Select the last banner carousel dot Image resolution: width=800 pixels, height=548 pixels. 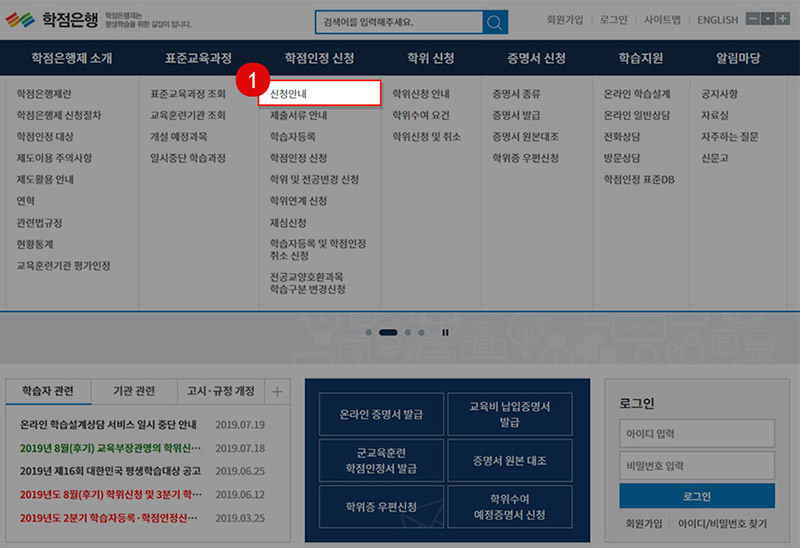point(422,331)
